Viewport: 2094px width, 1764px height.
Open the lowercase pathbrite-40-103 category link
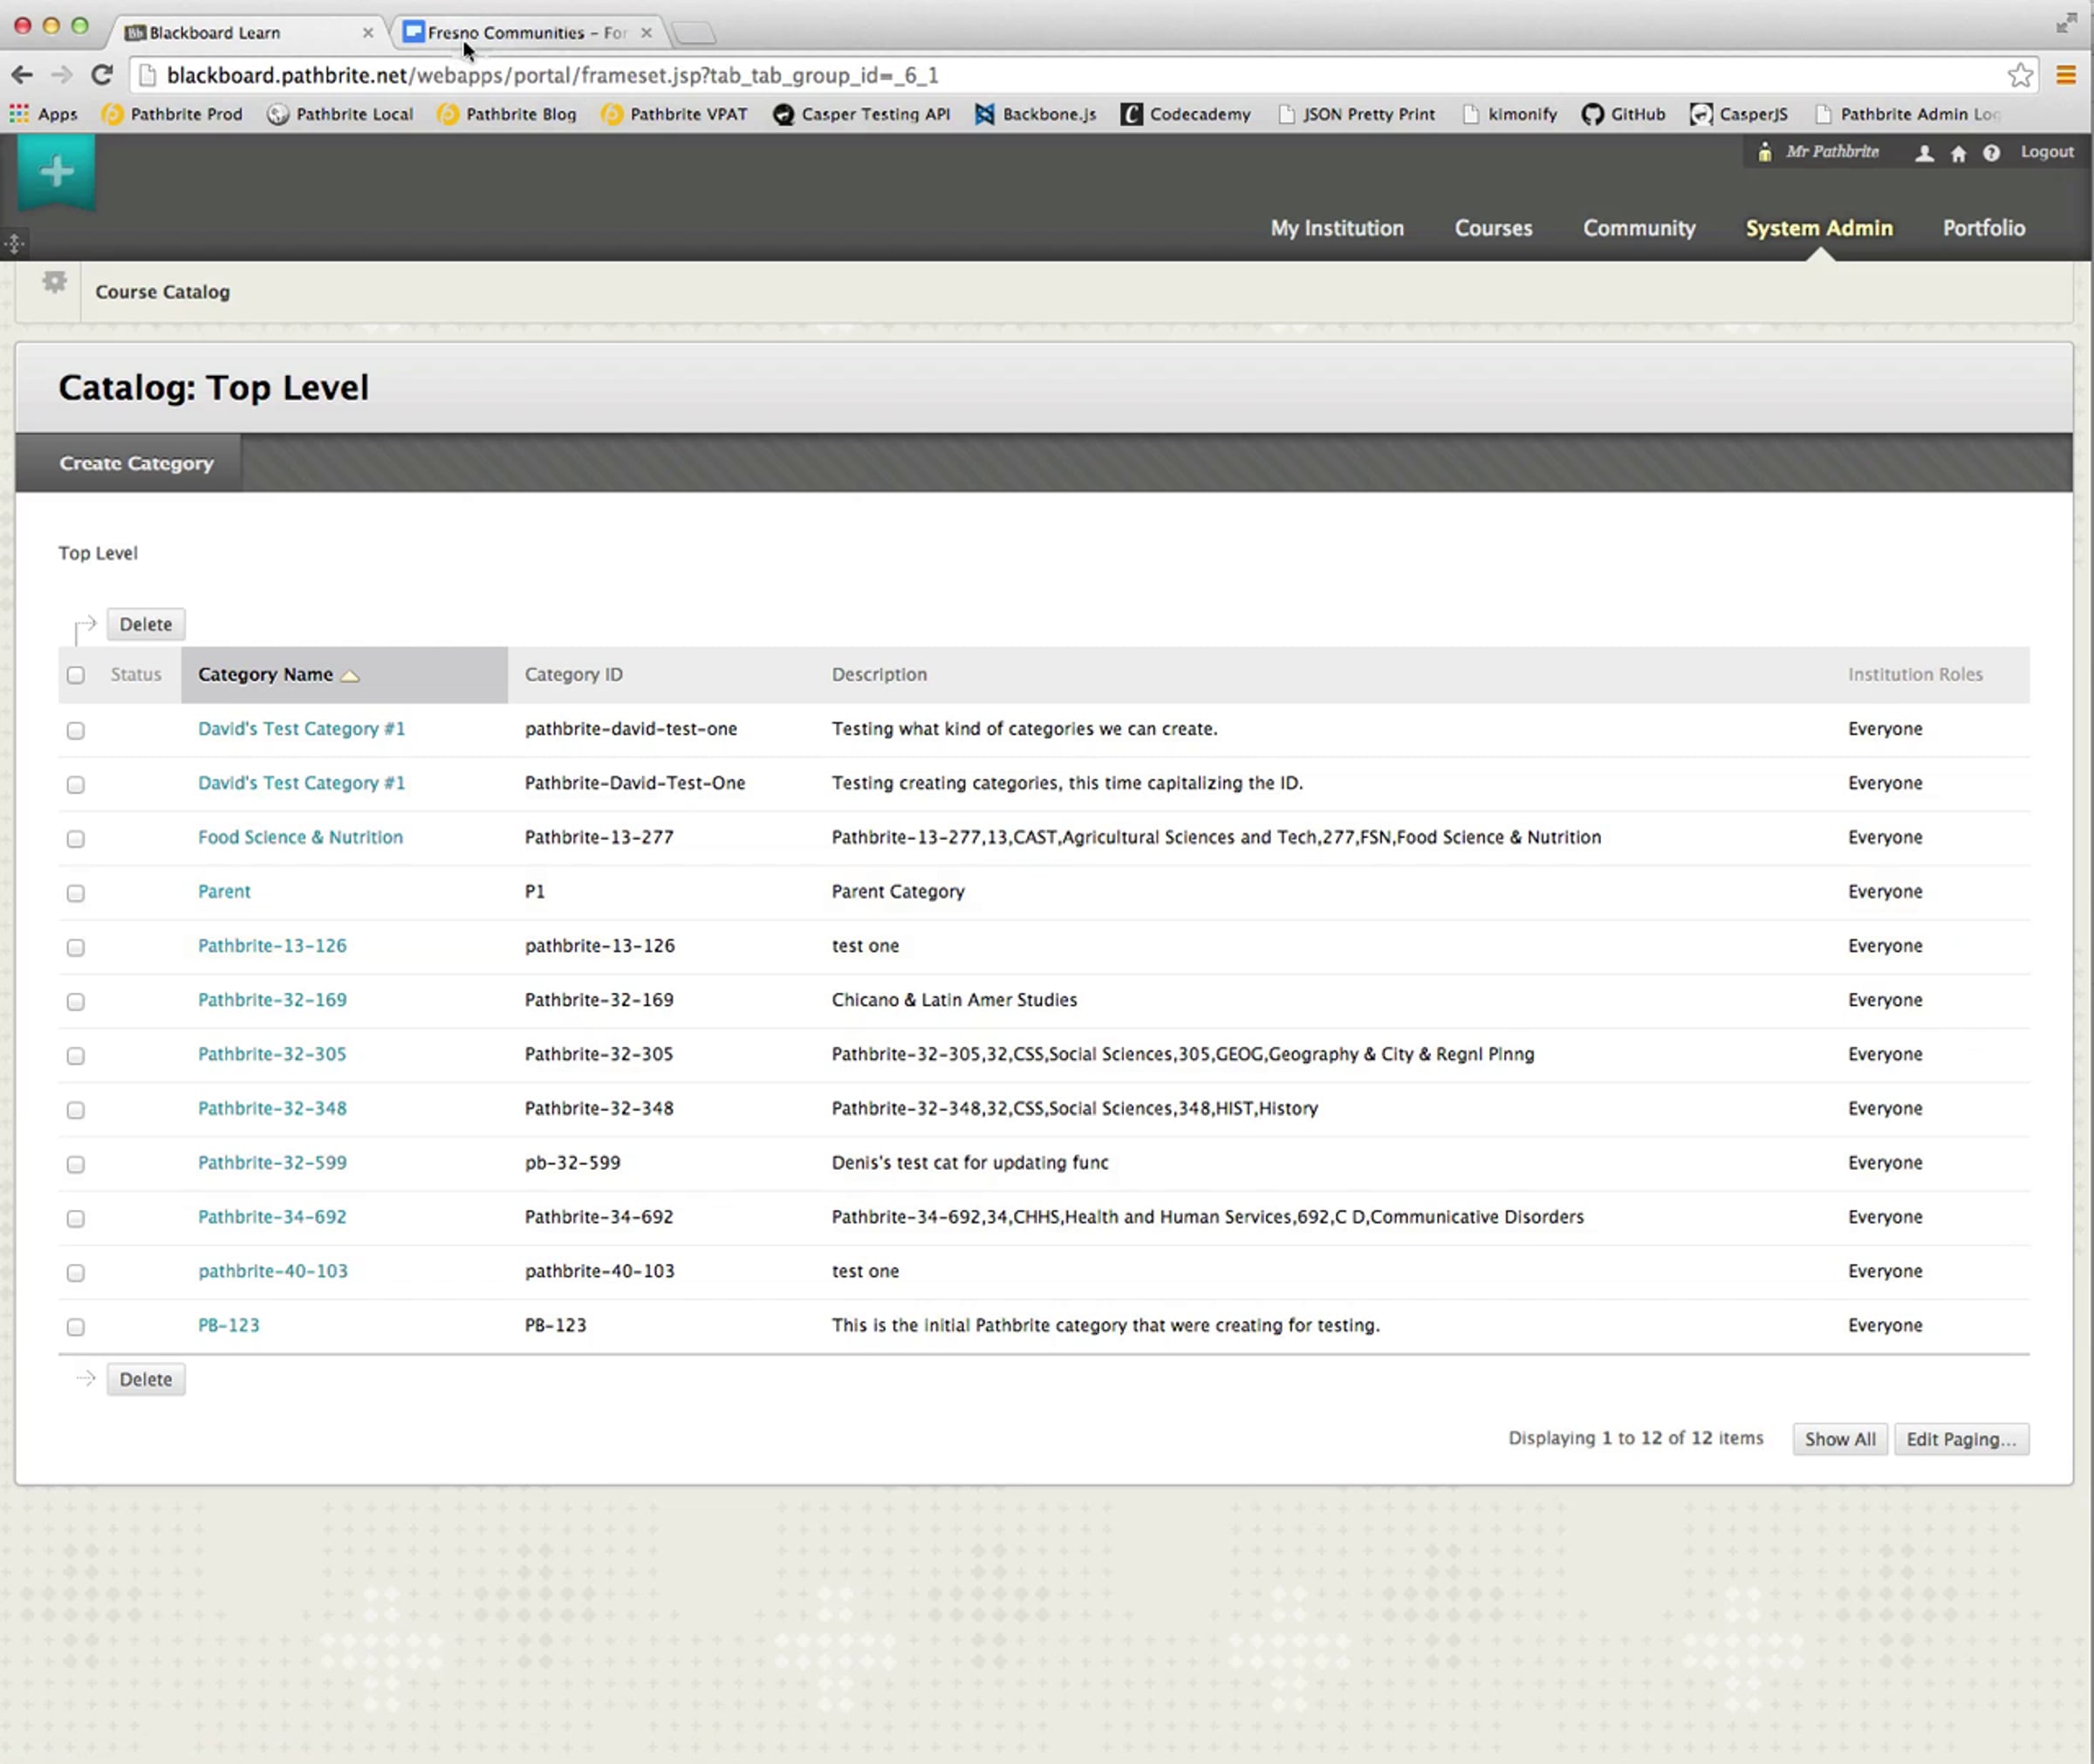coord(273,1271)
